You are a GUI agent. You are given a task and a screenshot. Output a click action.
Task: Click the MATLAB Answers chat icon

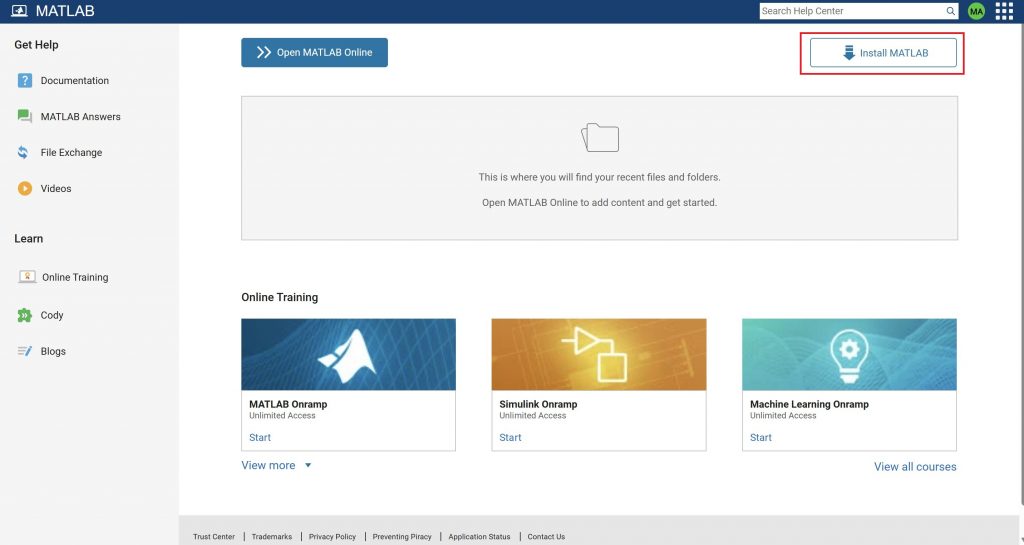tap(25, 116)
